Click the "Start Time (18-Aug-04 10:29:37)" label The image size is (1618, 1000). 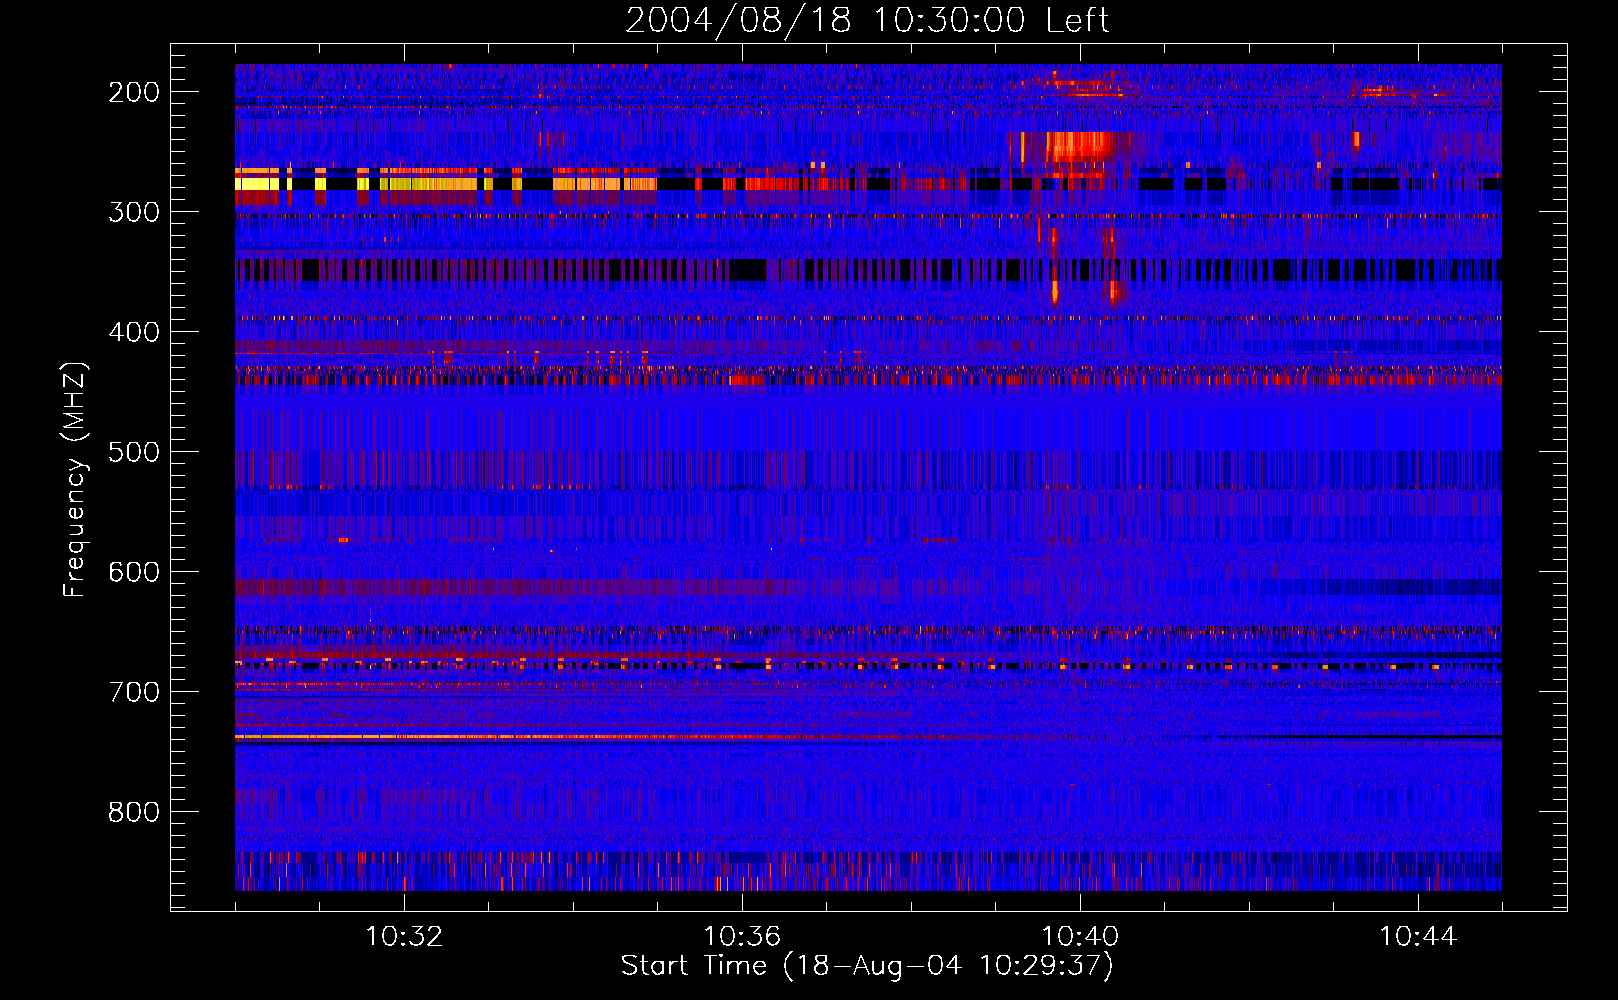pos(867,966)
